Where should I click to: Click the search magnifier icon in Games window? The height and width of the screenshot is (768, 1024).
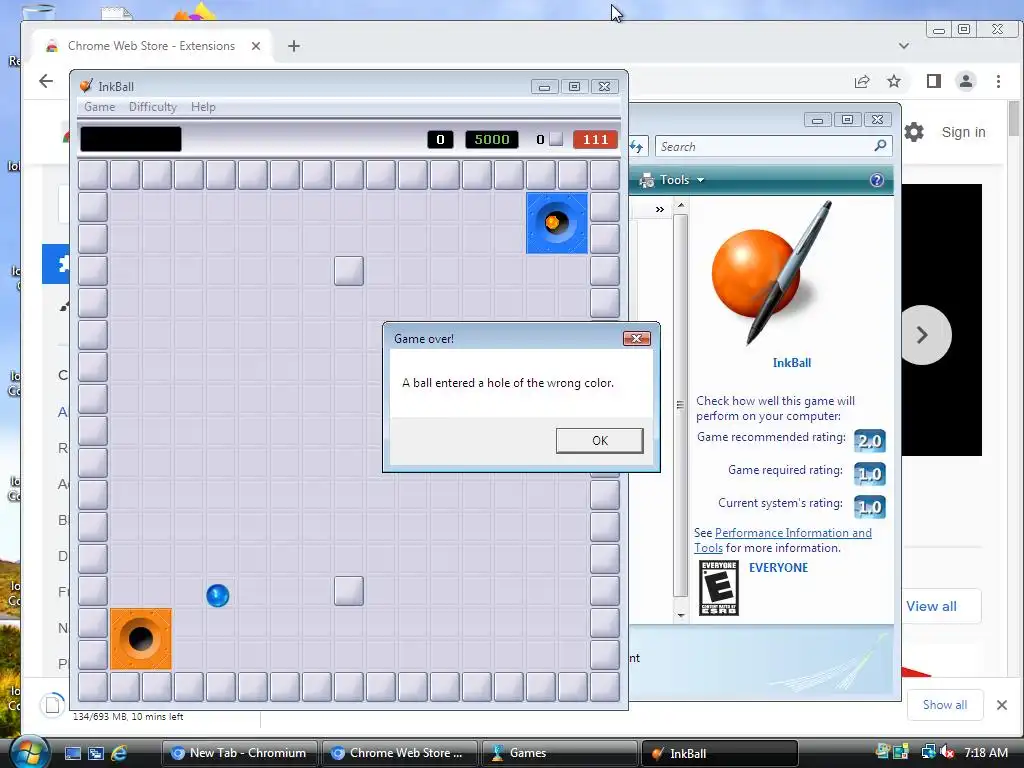click(x=880, y=146)
